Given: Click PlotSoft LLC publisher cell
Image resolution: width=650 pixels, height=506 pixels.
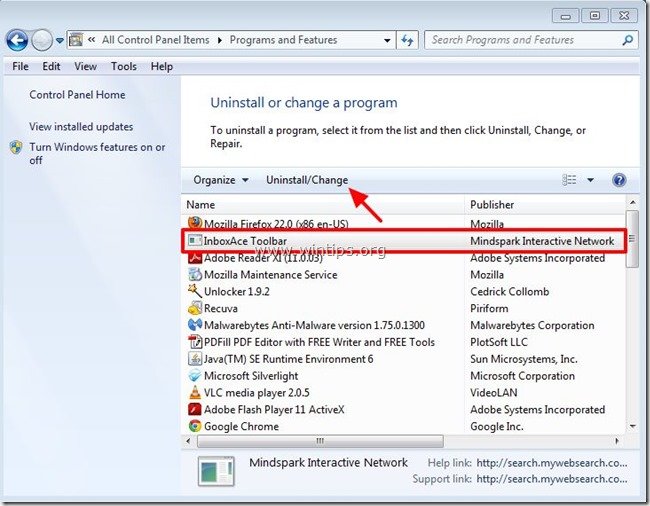Looking at the screenshot, I should pos(499,342).
